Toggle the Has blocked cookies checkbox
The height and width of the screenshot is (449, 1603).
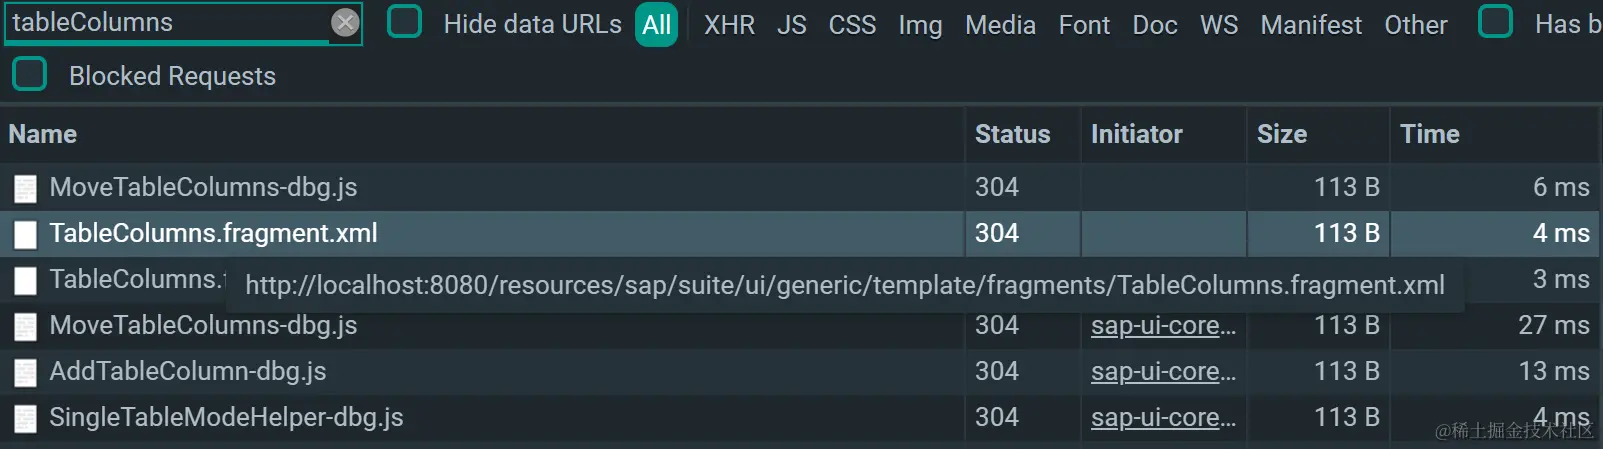1495,22
